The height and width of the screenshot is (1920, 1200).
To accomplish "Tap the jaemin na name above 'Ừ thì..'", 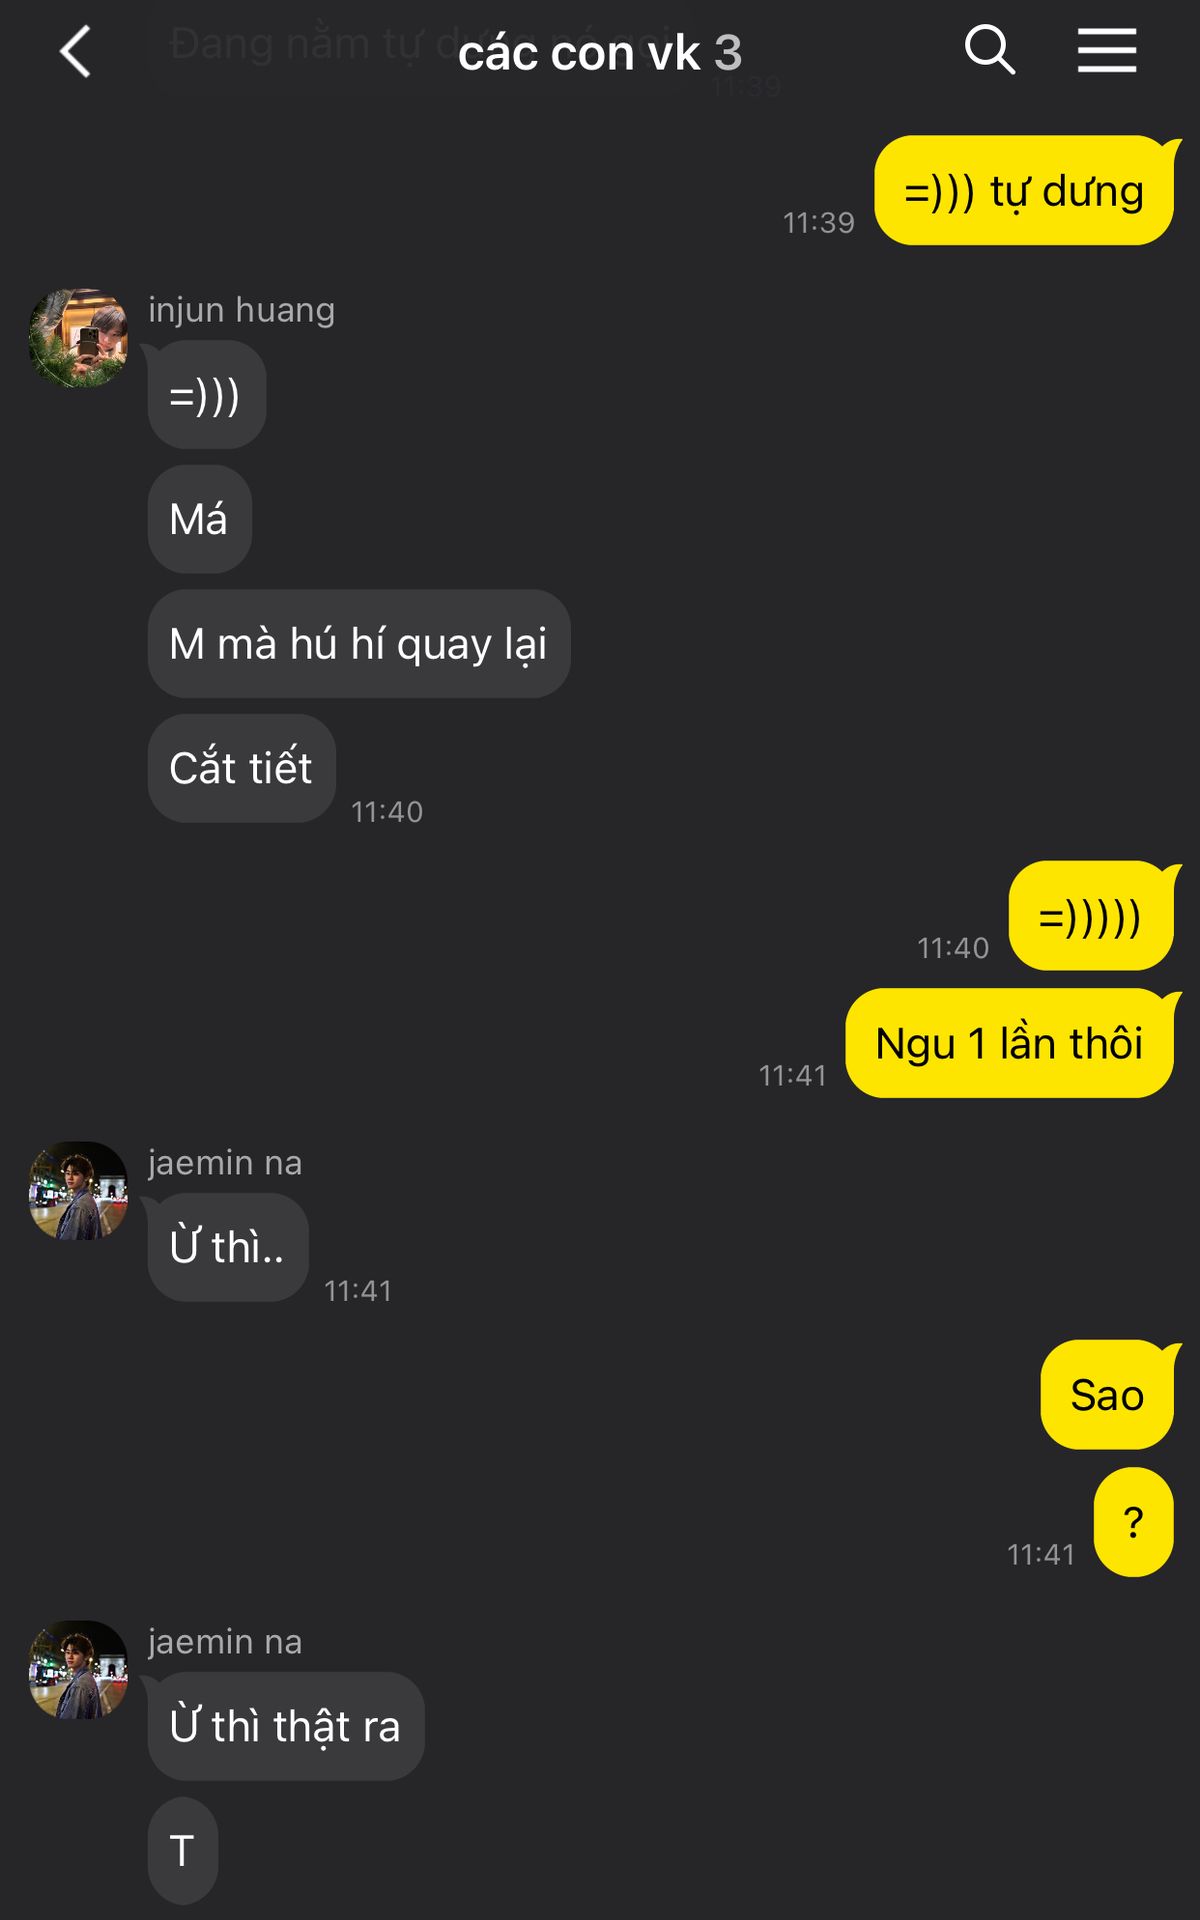I will coord(225,1162).
